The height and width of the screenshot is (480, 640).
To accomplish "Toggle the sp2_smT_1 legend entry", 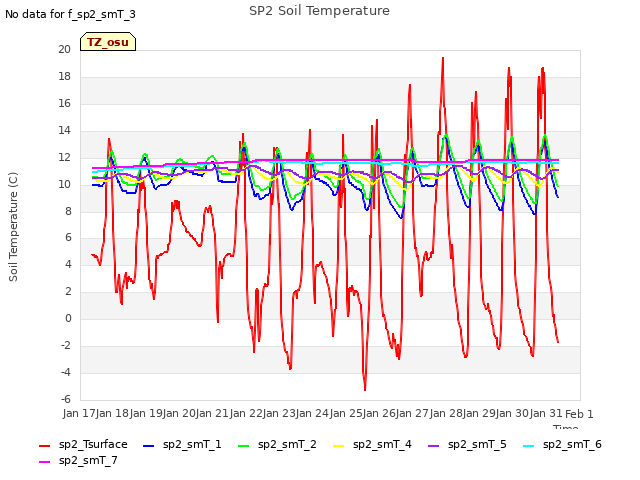I will coord(182,444).
